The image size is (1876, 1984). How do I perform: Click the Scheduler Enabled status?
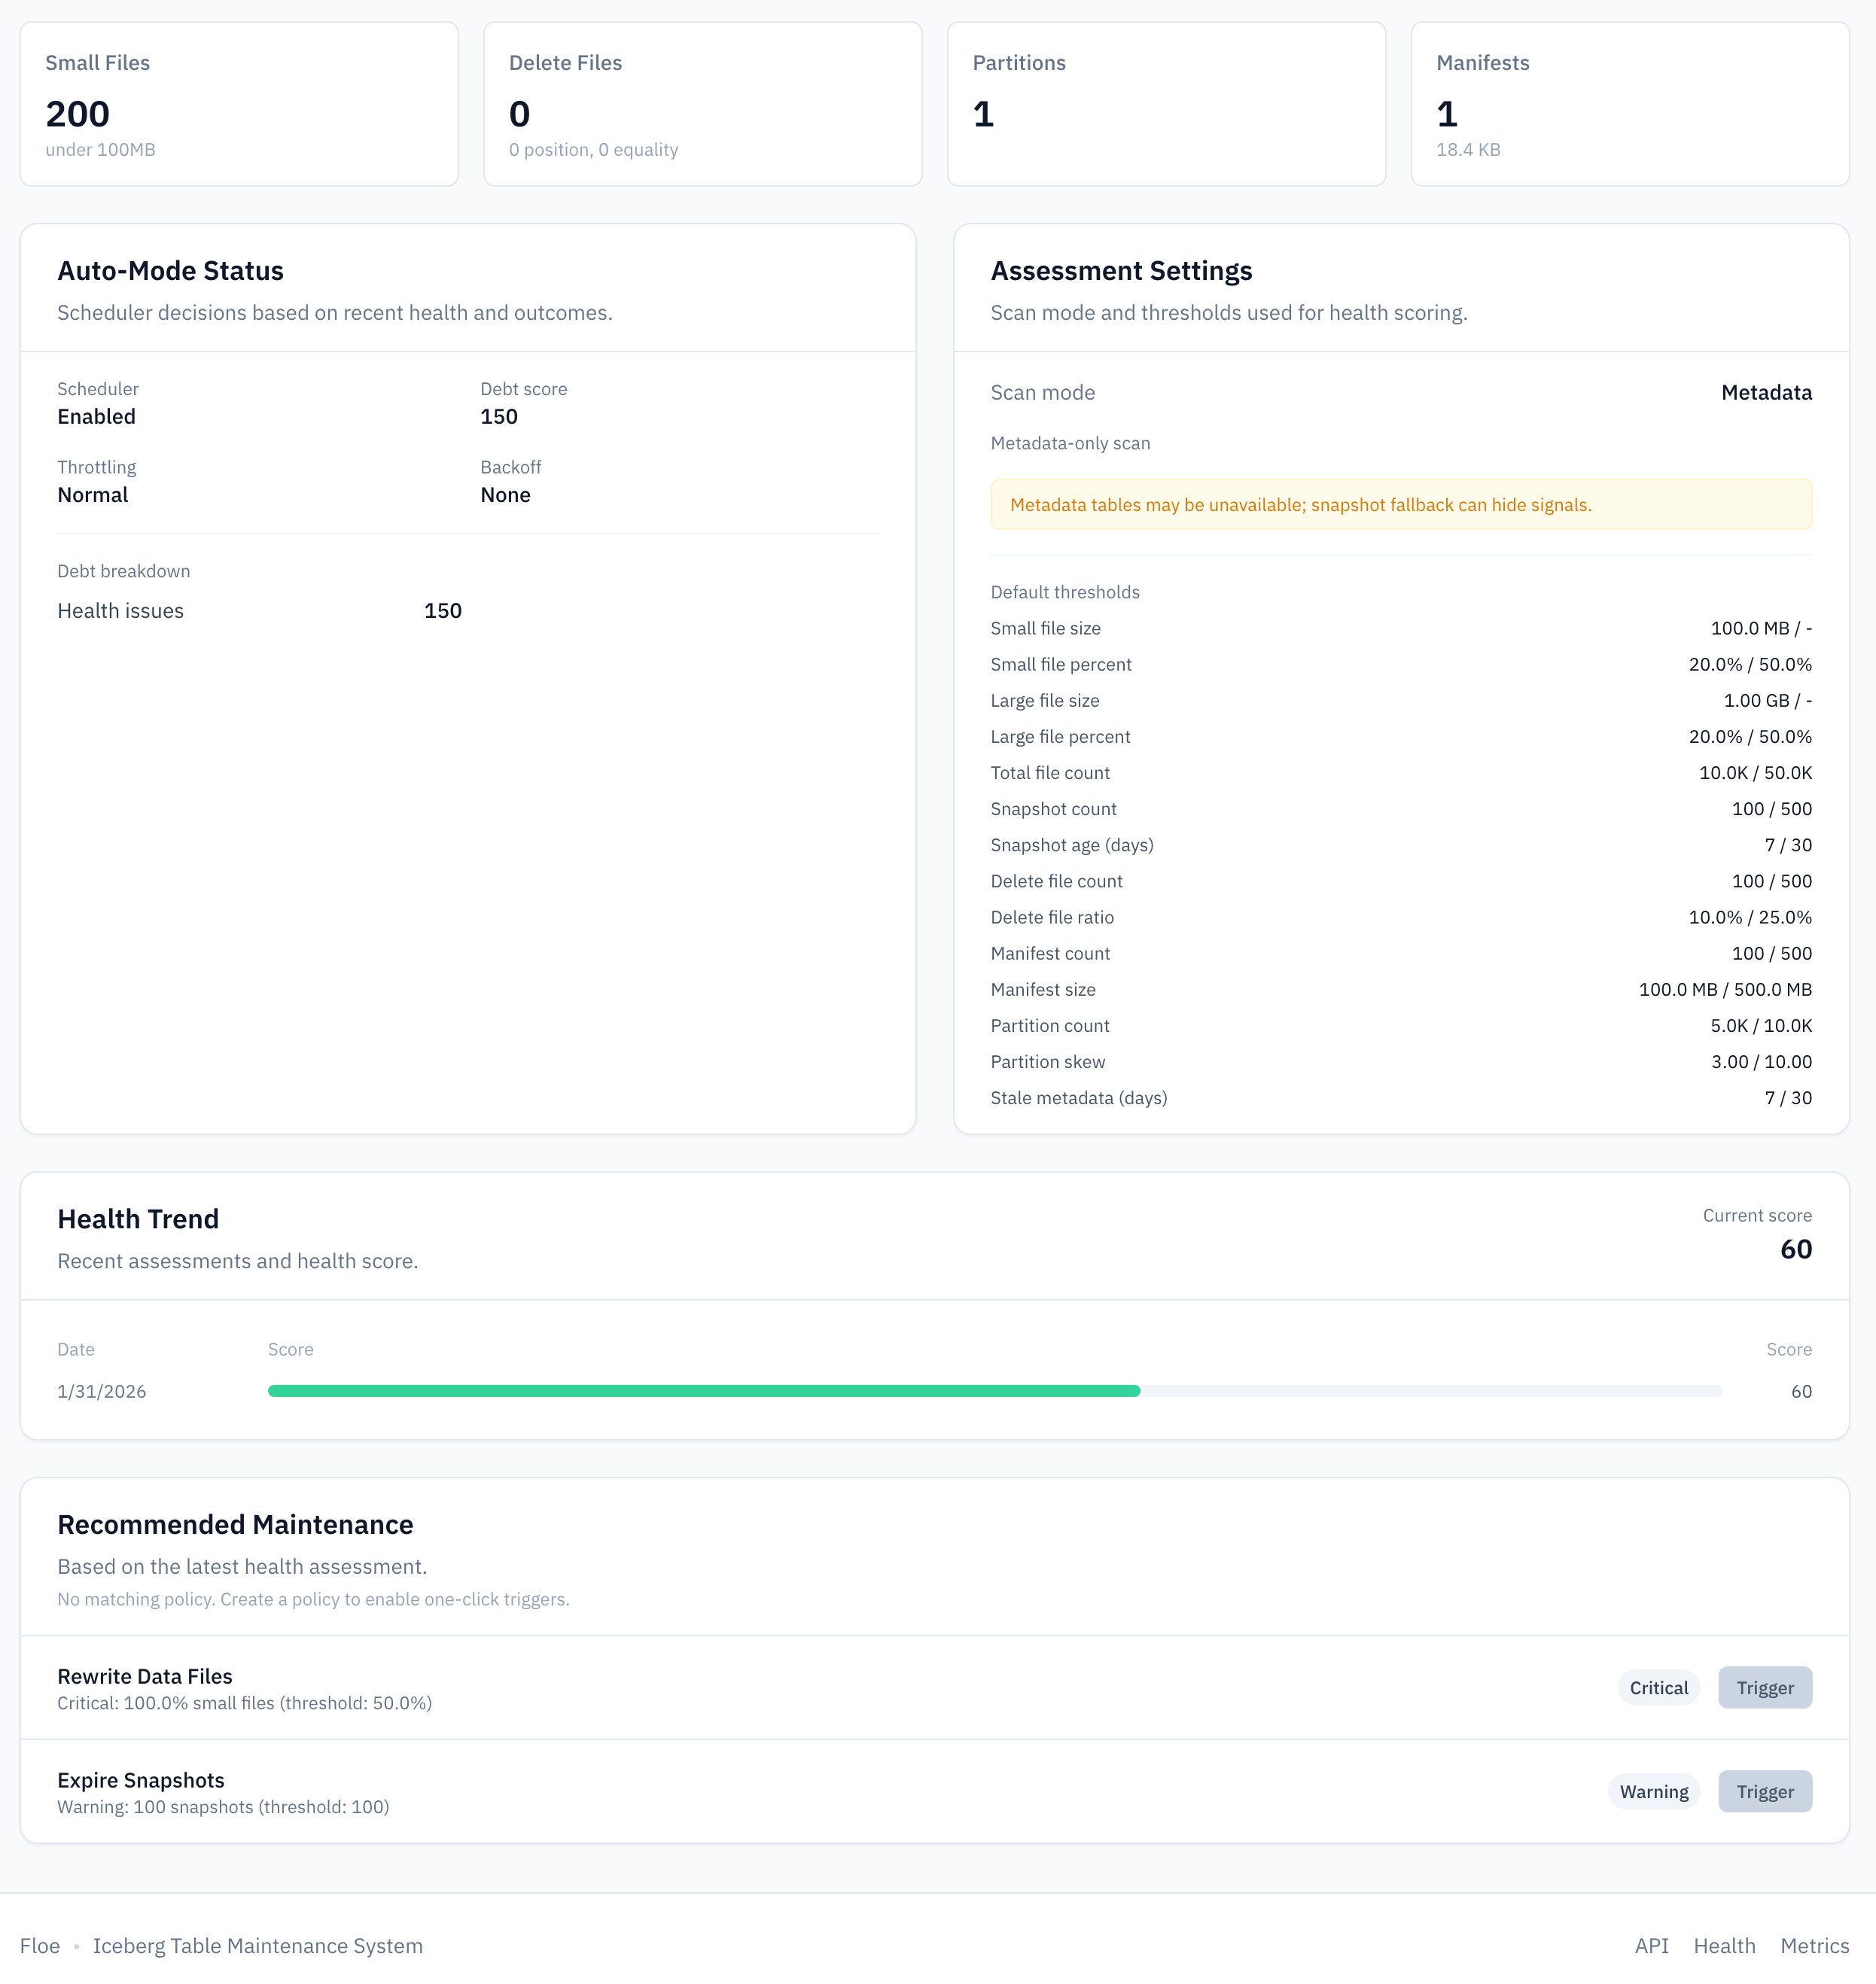click(96, 416)
